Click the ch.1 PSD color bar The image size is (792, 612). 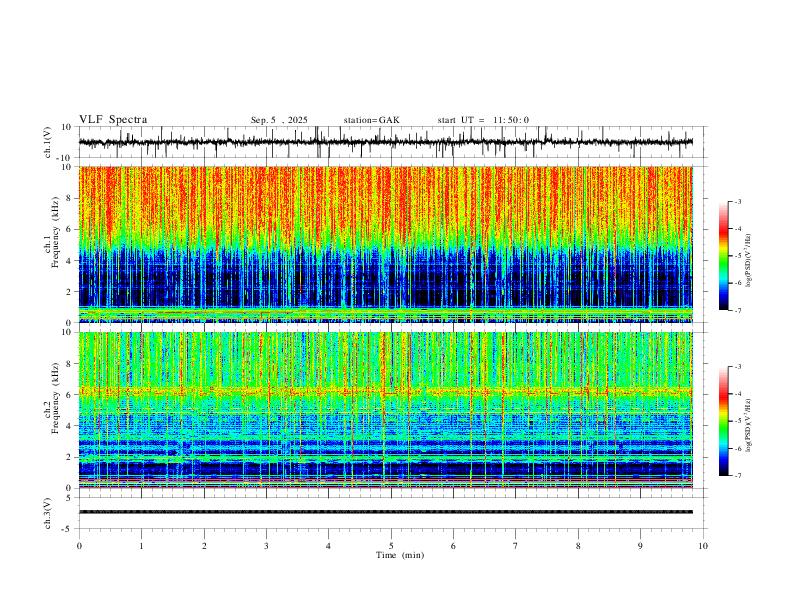click(723, 256)
